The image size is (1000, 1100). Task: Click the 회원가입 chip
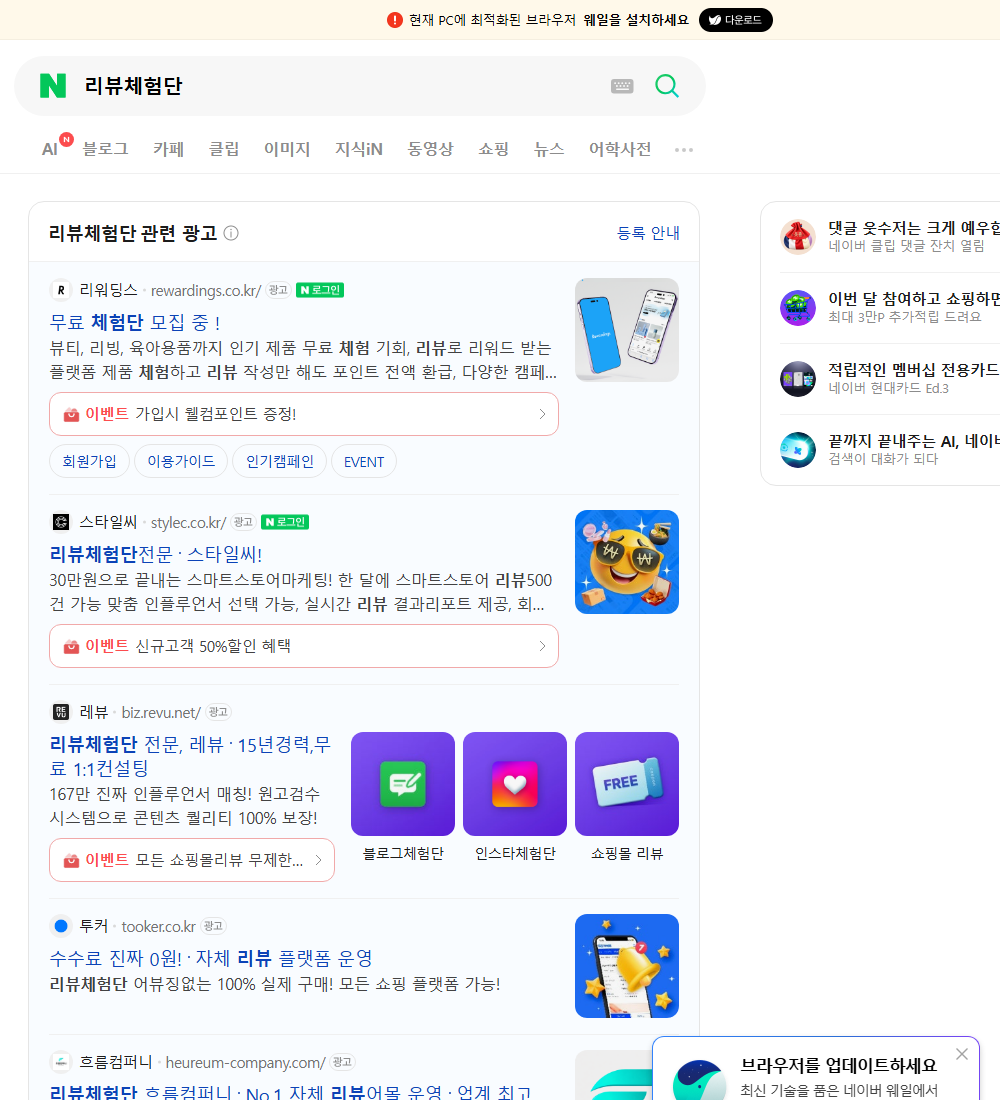point(89,461)
